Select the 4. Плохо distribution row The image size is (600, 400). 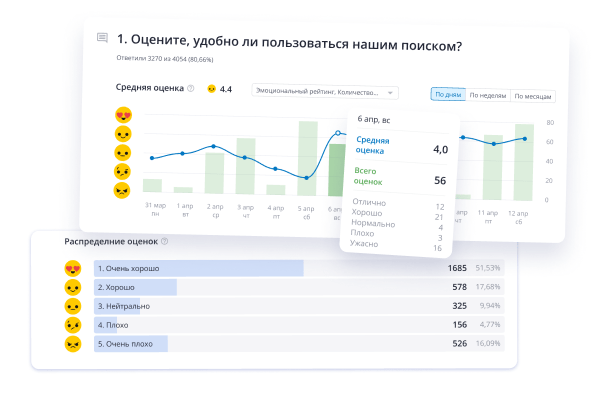(x=300, y=325)
